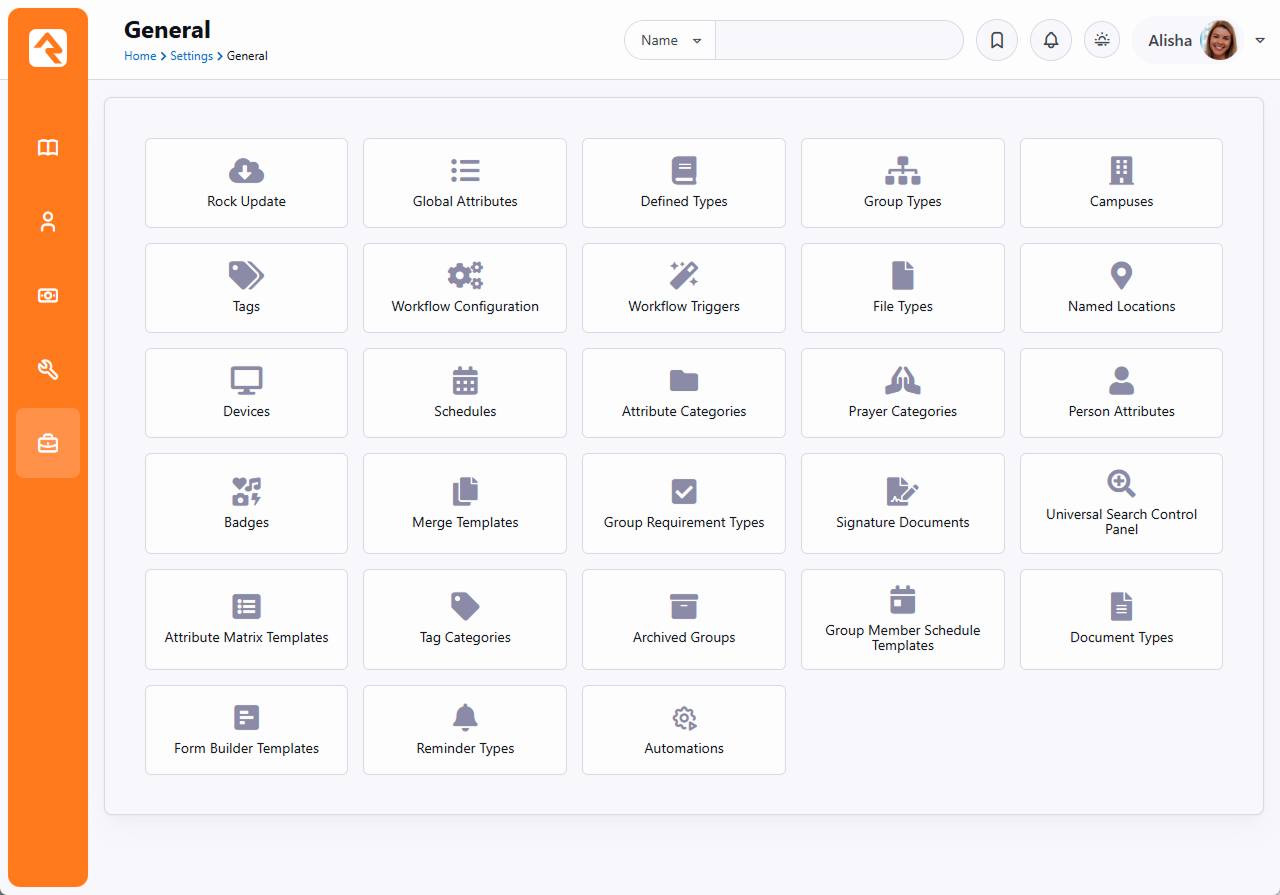Click the Prayer Categories praying hands icon

point(902,380)
